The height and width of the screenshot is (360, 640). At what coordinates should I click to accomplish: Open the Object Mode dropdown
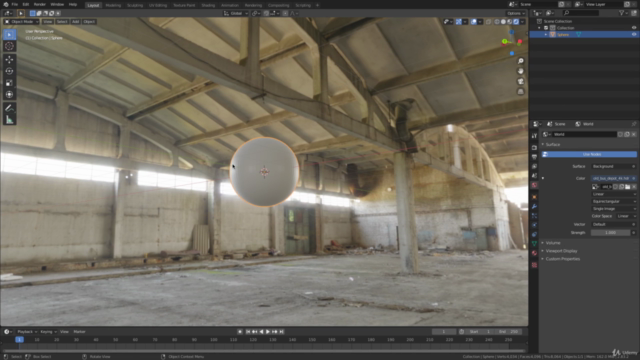pyautogui.click(x=21, y=22)
